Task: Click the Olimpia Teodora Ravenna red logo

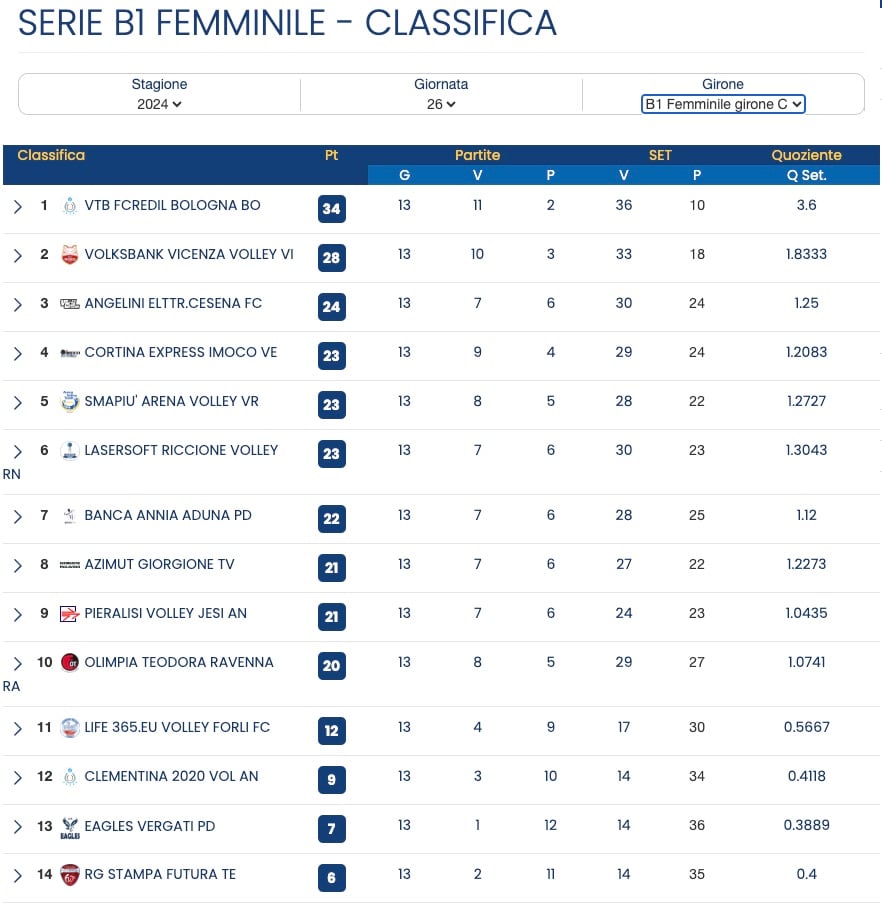Action: coord(70,662)
